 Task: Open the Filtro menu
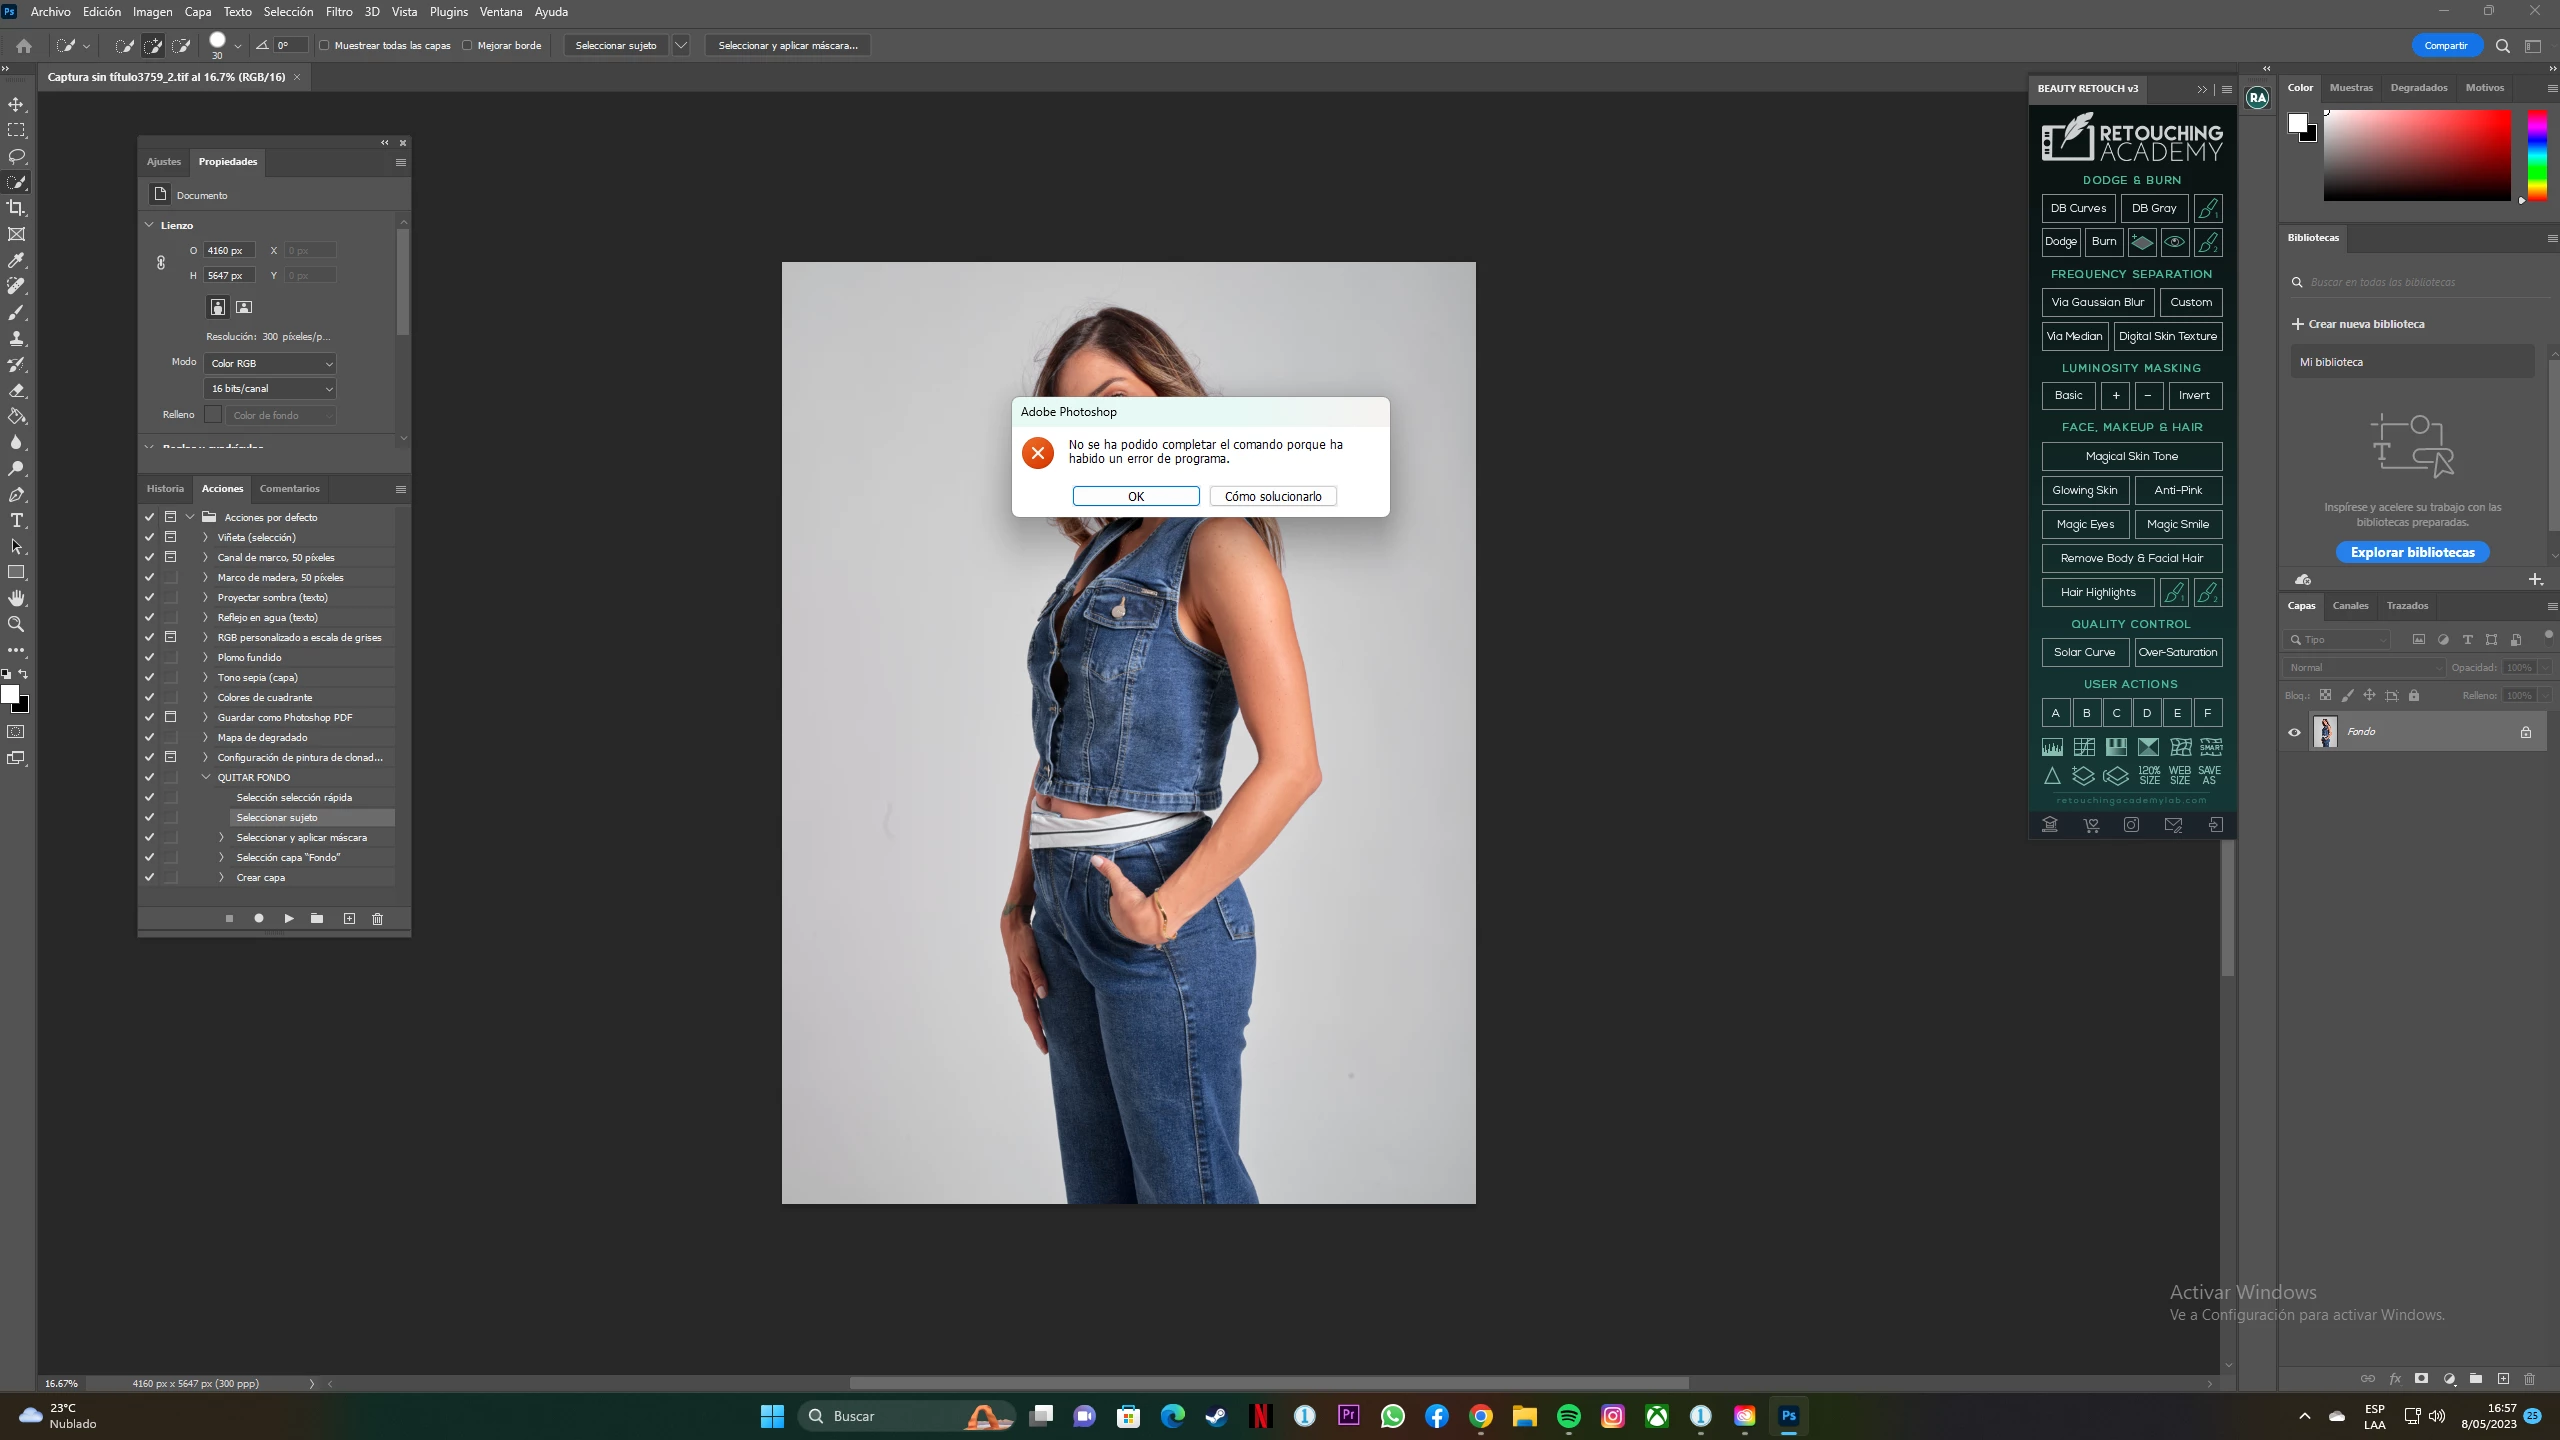tap(339, 12)
